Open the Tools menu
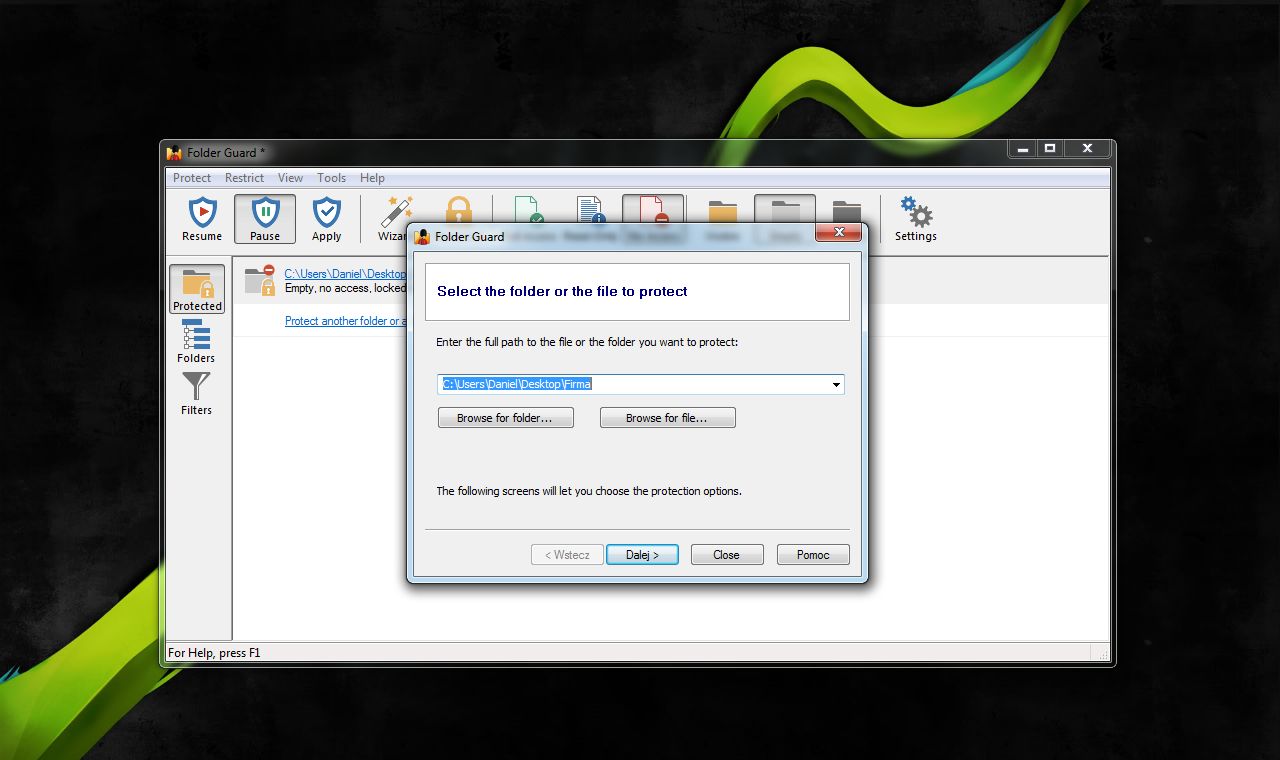Screen dimensions: 1280x760 331,178
